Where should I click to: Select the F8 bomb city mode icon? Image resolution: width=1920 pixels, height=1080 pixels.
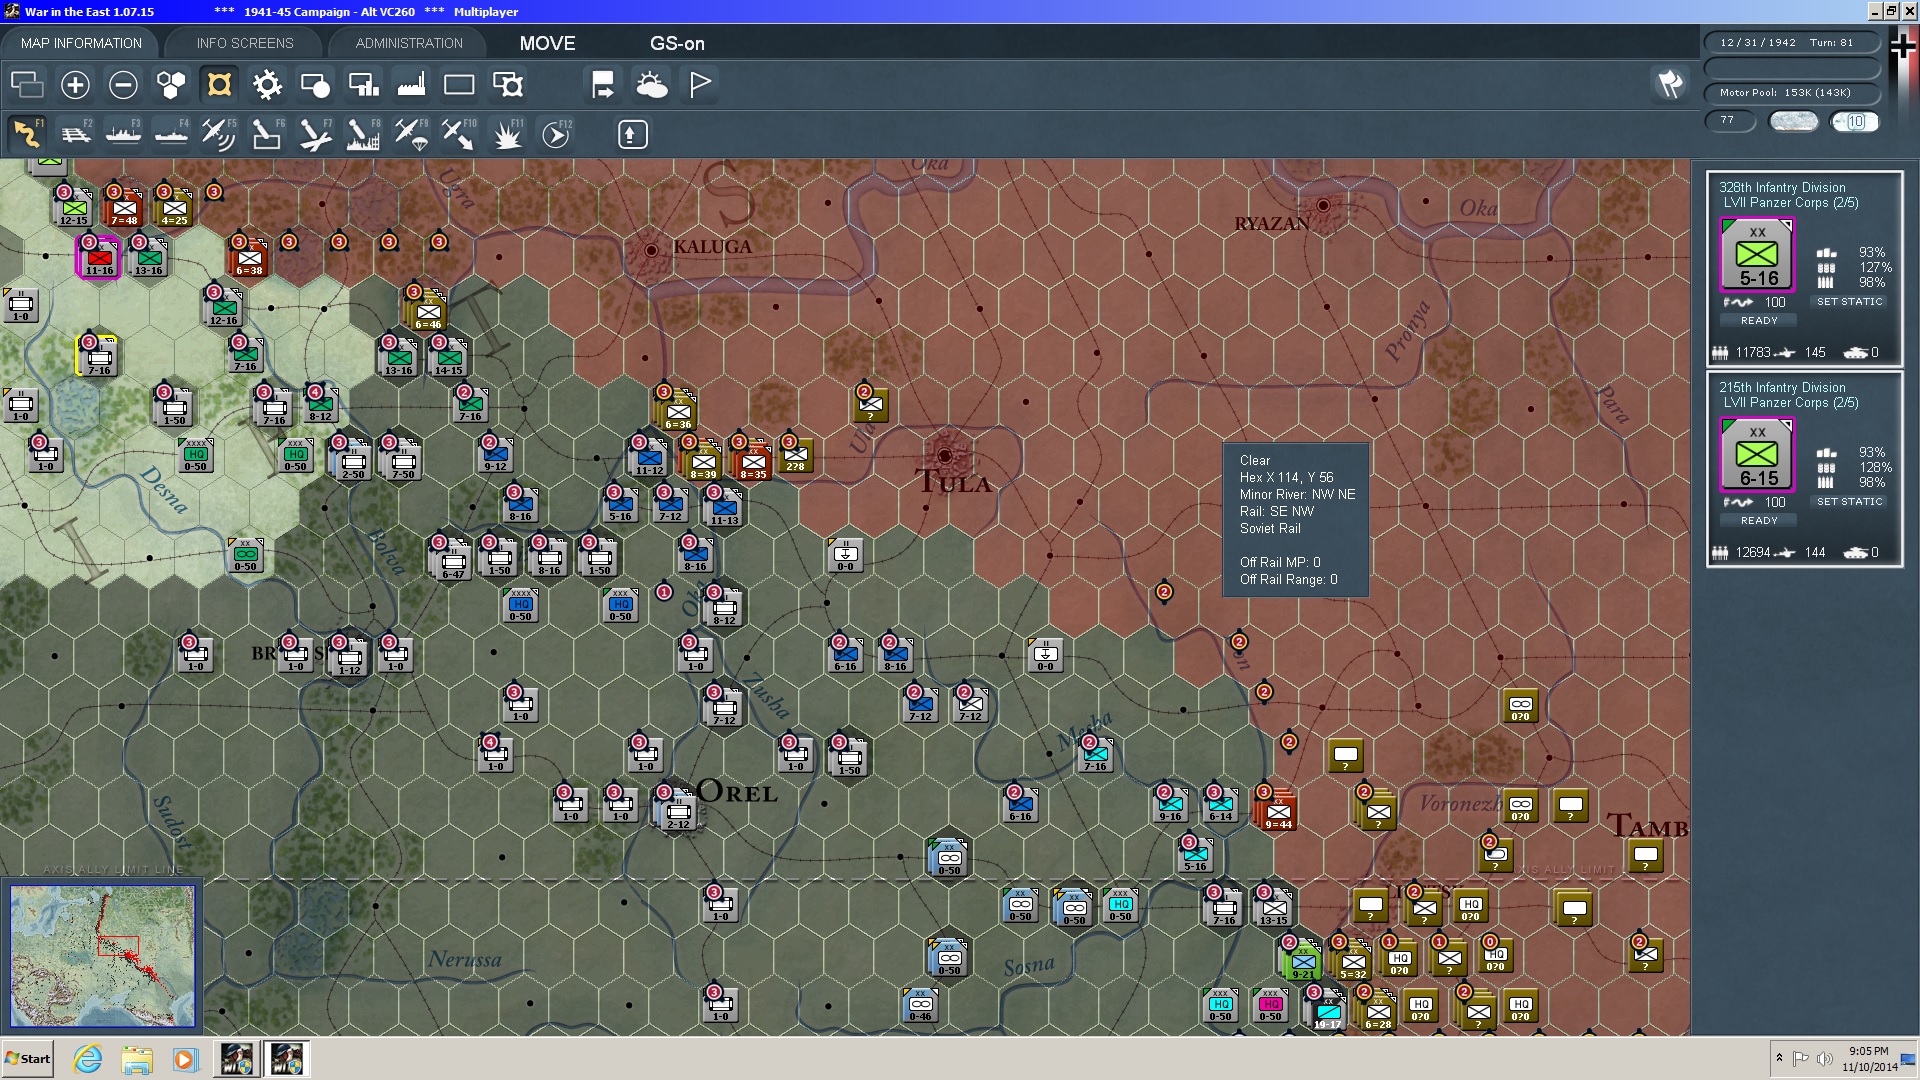[363, 134]
